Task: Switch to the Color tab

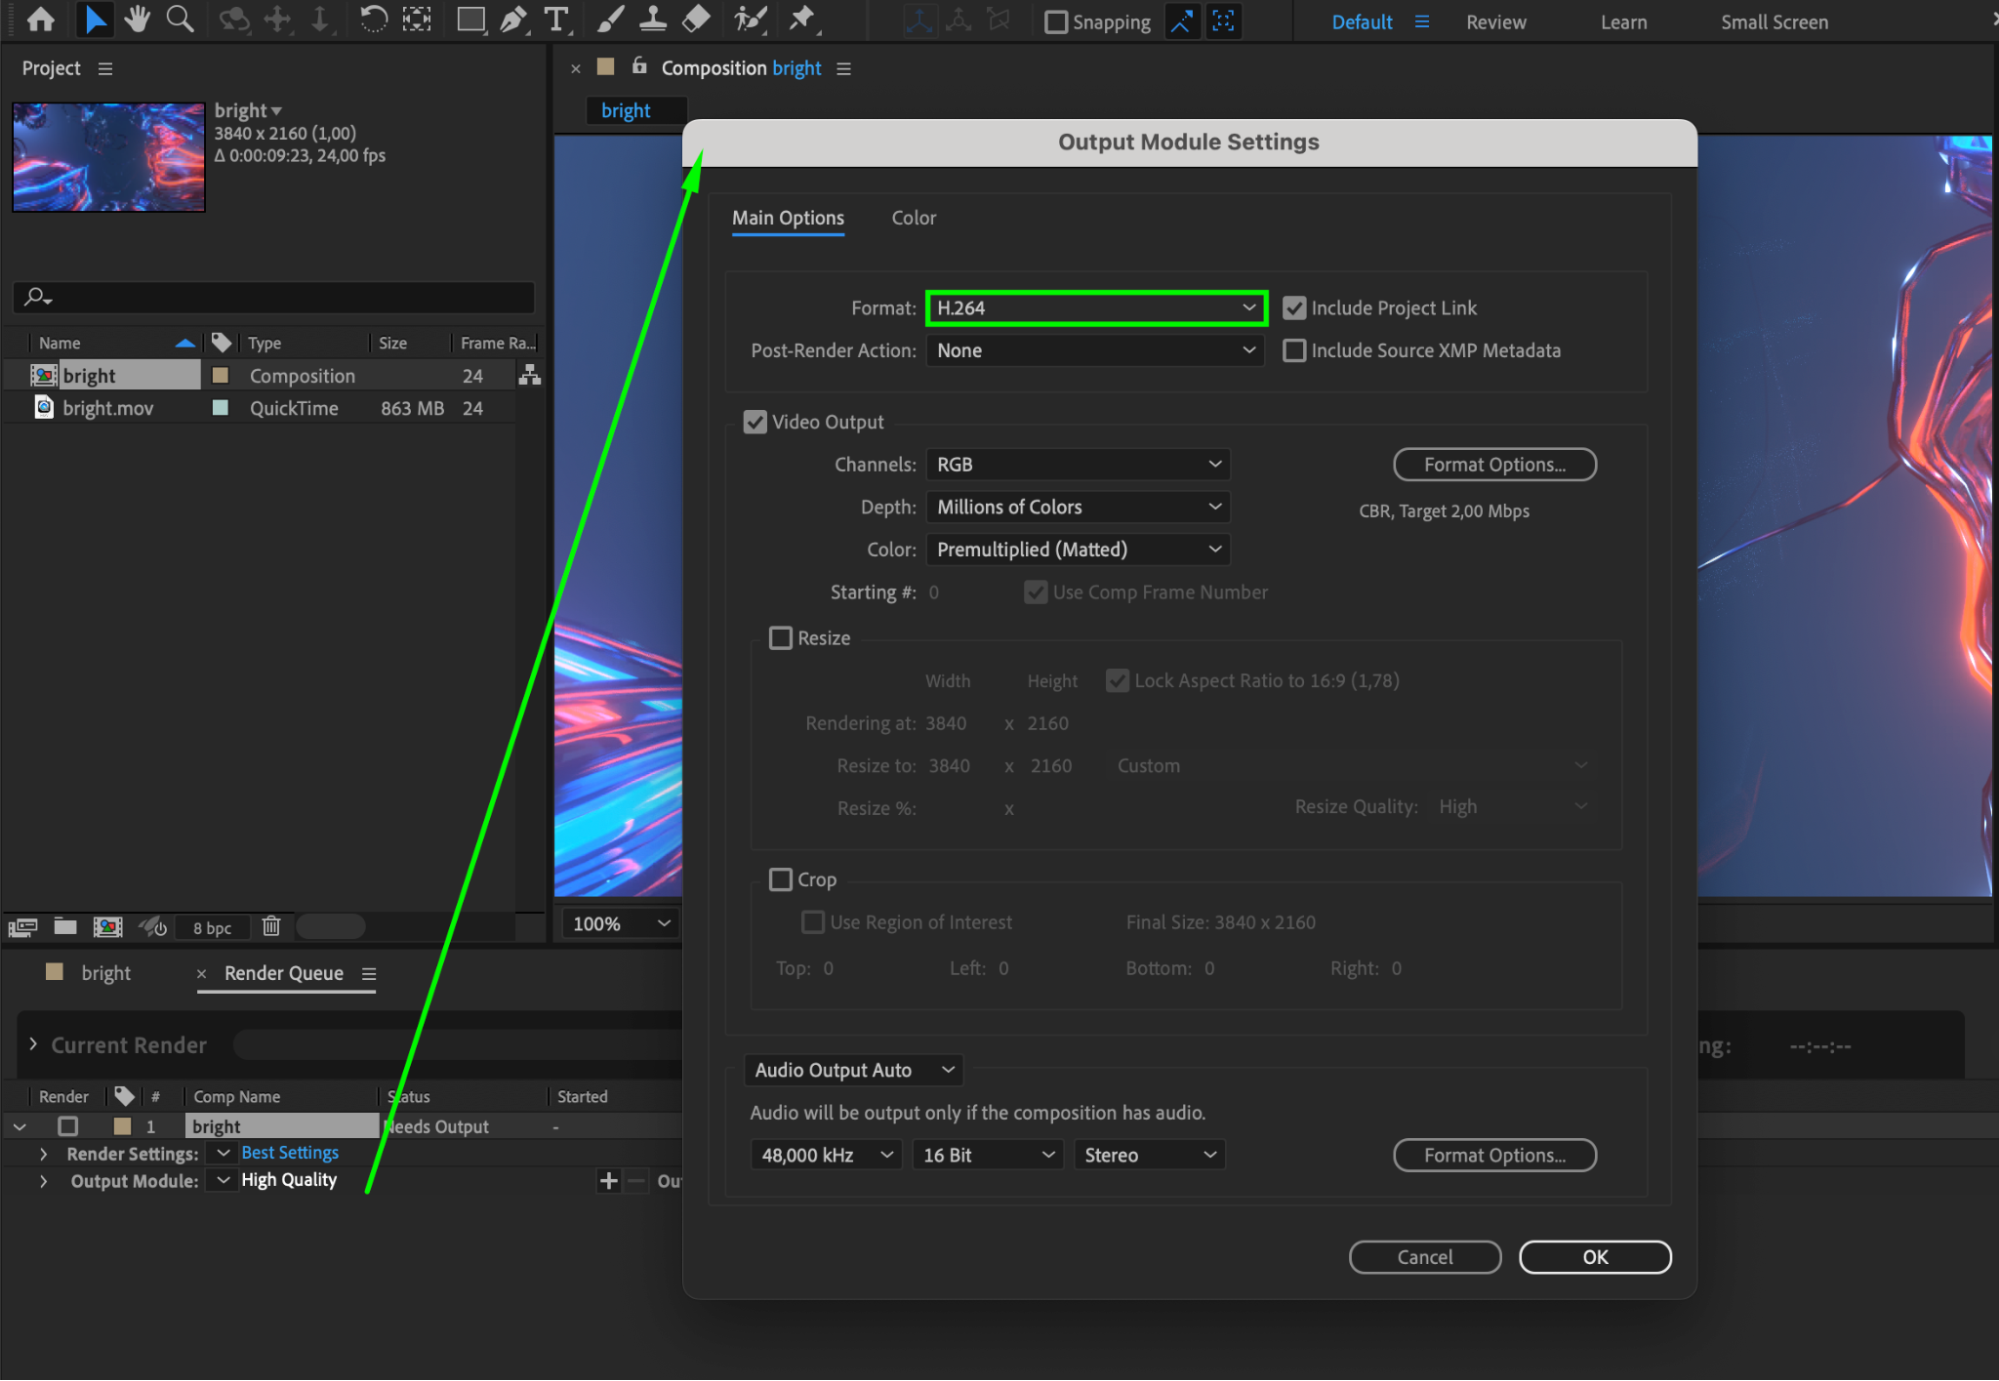Action: coord(913,218)
